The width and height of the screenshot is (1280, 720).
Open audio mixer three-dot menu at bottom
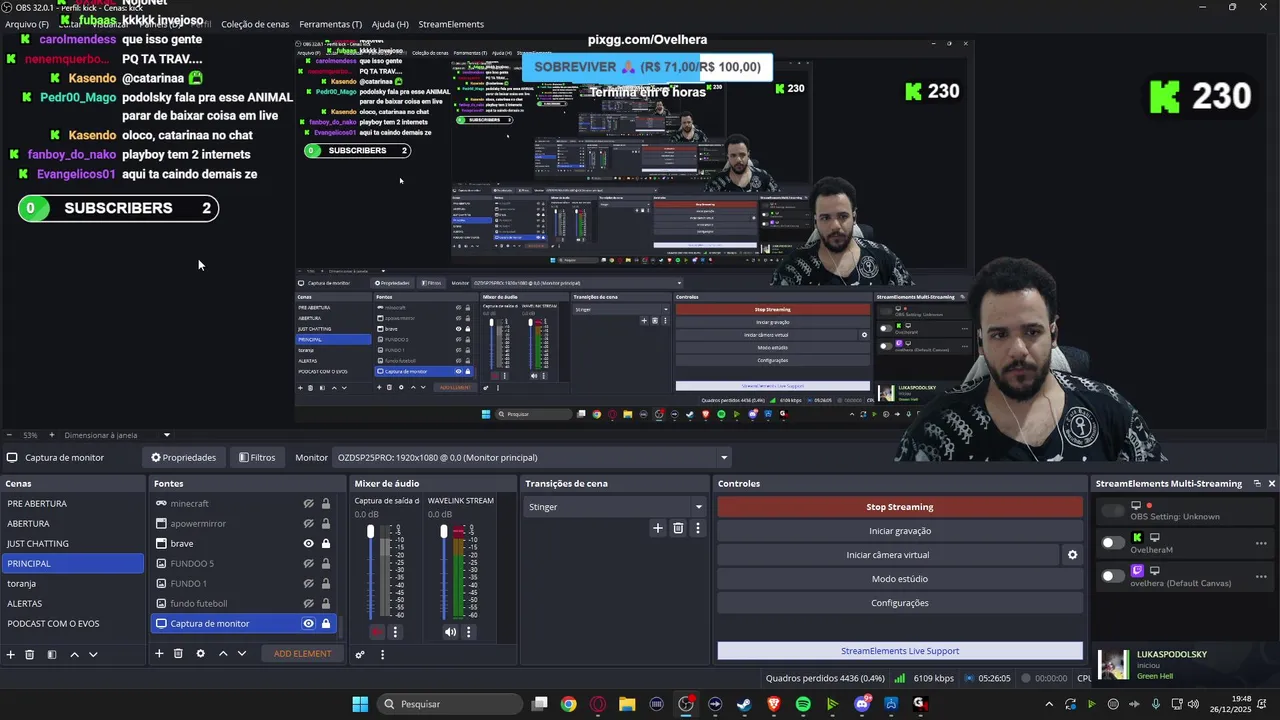382,655
